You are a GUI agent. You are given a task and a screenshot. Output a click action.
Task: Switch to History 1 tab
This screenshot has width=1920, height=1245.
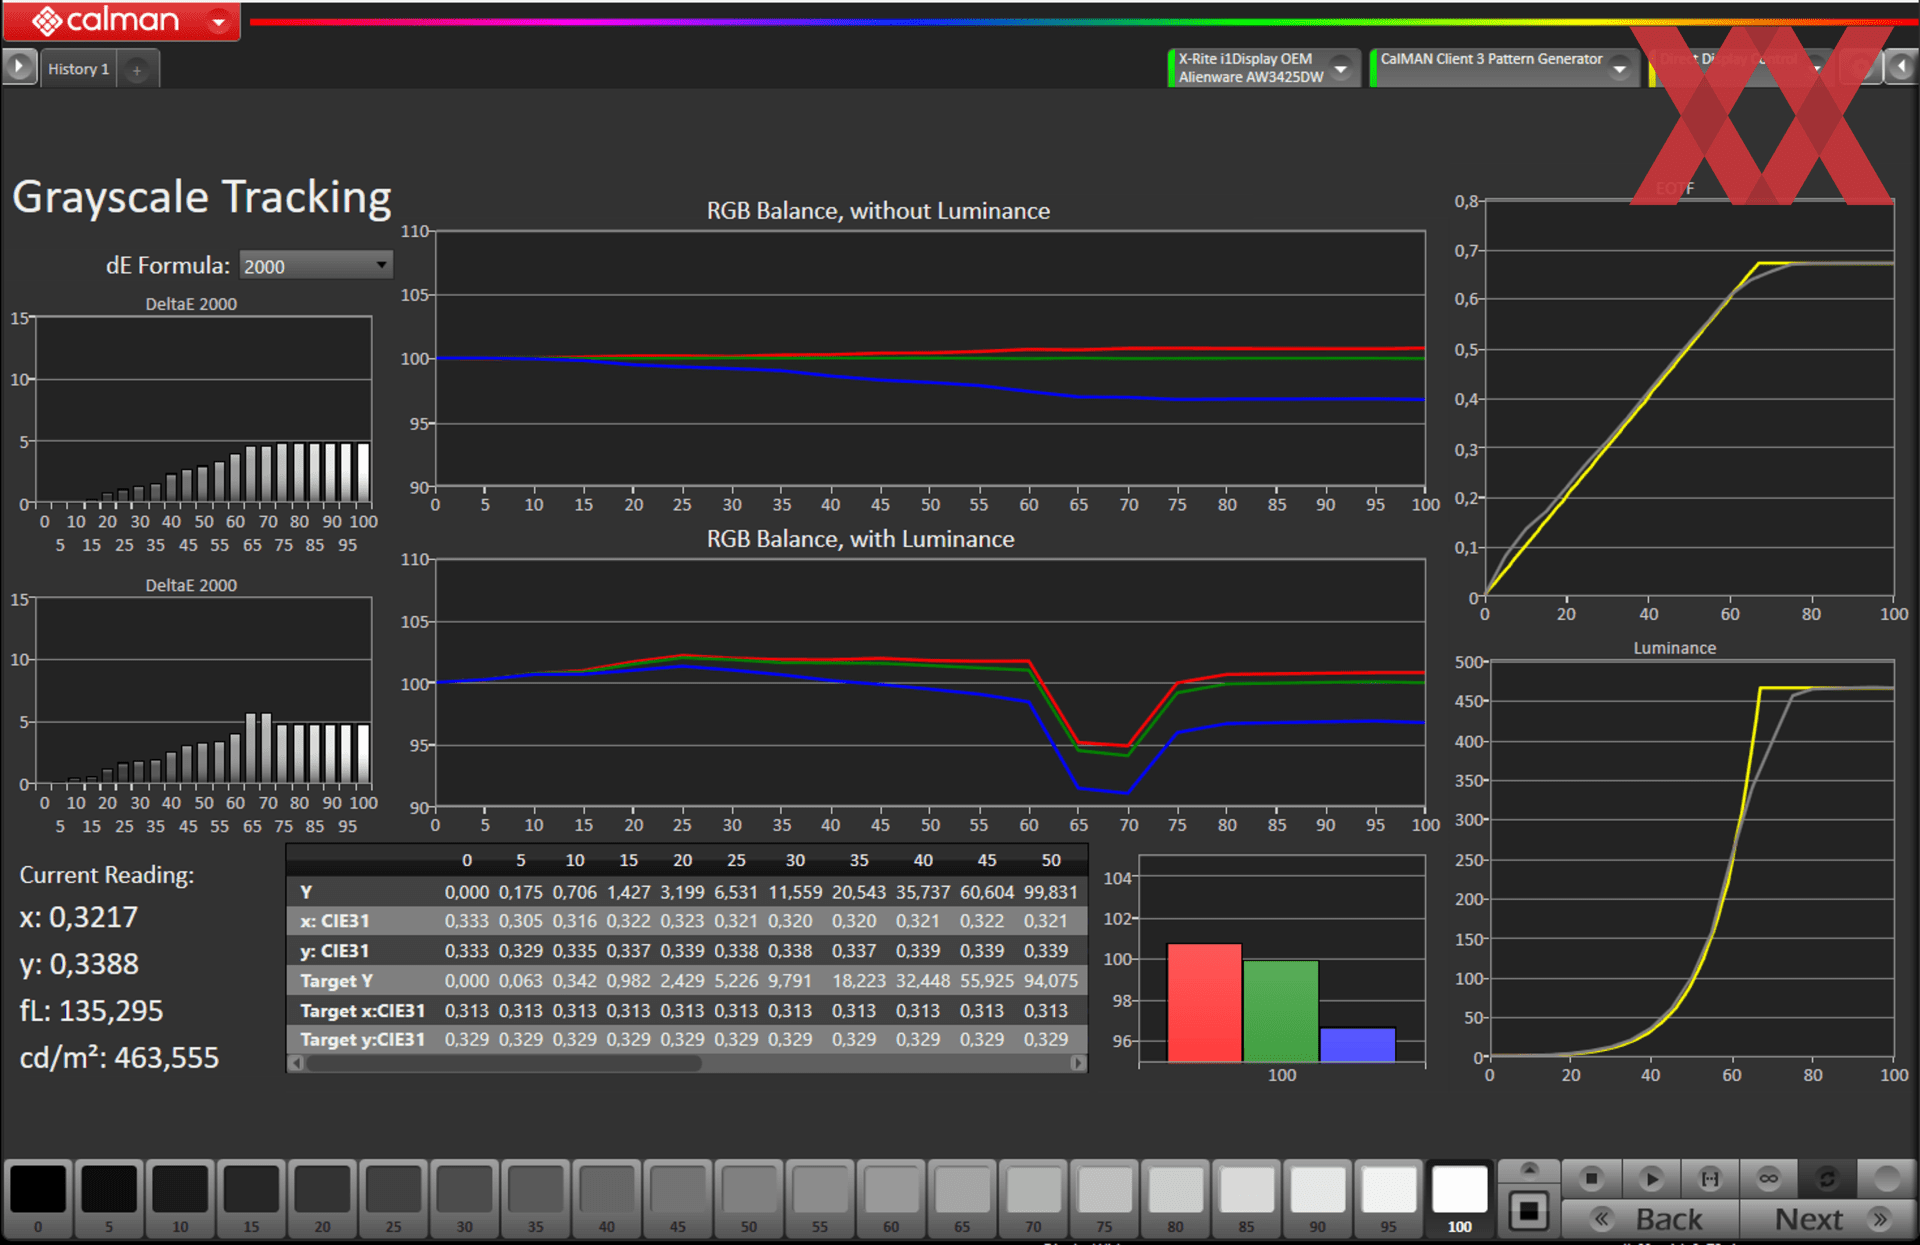click(78, 69)
